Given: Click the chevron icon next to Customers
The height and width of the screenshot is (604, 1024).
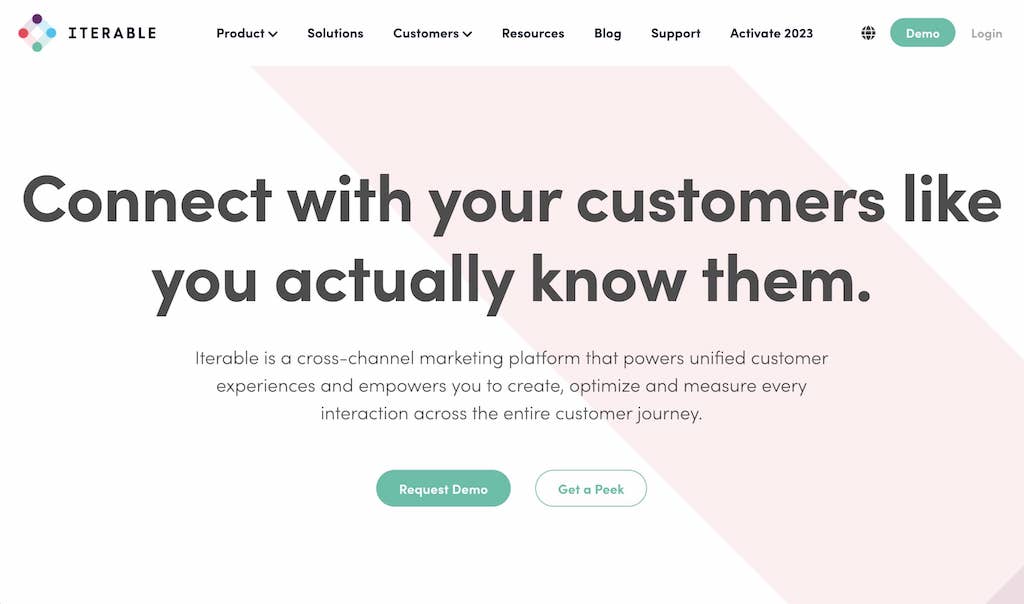Looking at the screenshot, I should pos(465,33).
